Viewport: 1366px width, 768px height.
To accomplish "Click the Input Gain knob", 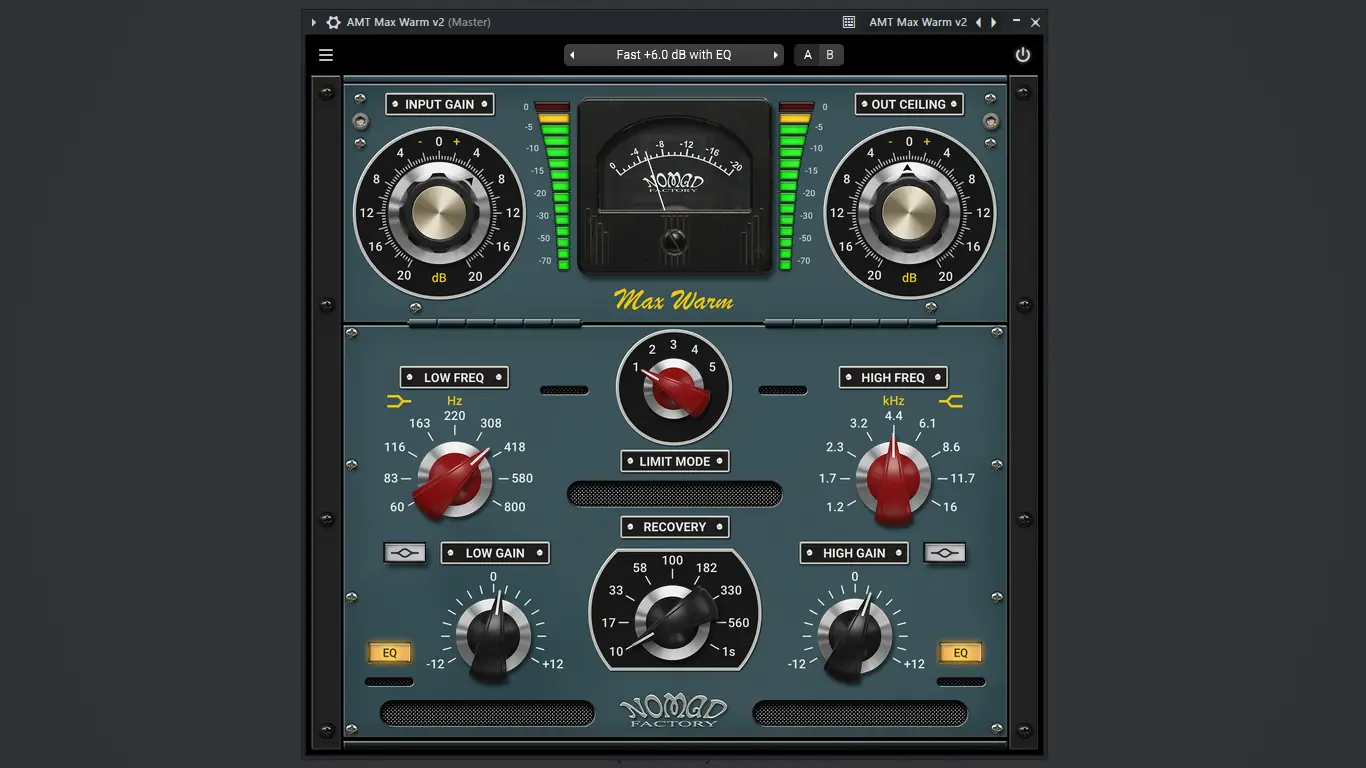I will point(439,213).
